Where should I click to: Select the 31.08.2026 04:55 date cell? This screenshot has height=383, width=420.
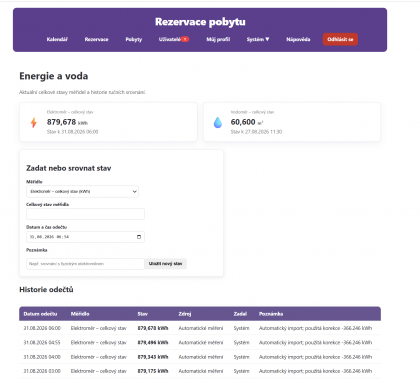42,343
